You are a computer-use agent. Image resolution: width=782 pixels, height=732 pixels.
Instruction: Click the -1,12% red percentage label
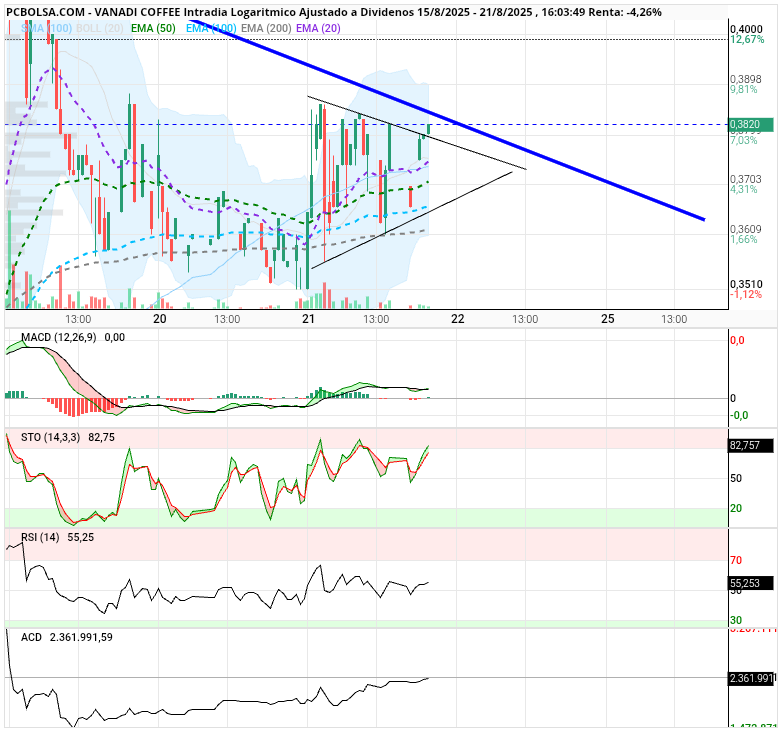746,294
